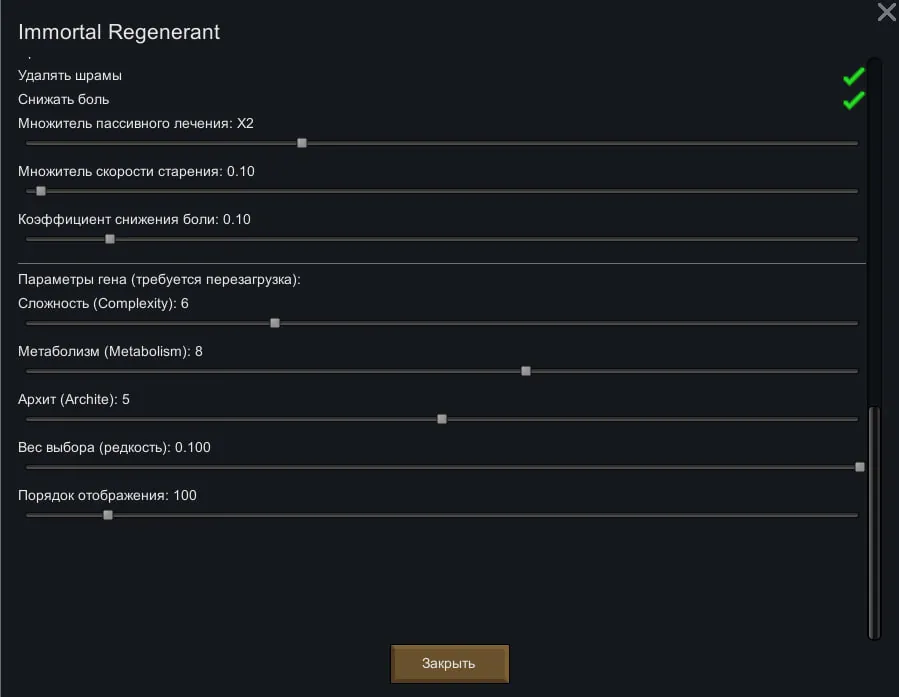Close the Immortal Regenerant window with the X
Image resolution: width=899 pixels, height=697 pixels.
(x=886, y=13)
